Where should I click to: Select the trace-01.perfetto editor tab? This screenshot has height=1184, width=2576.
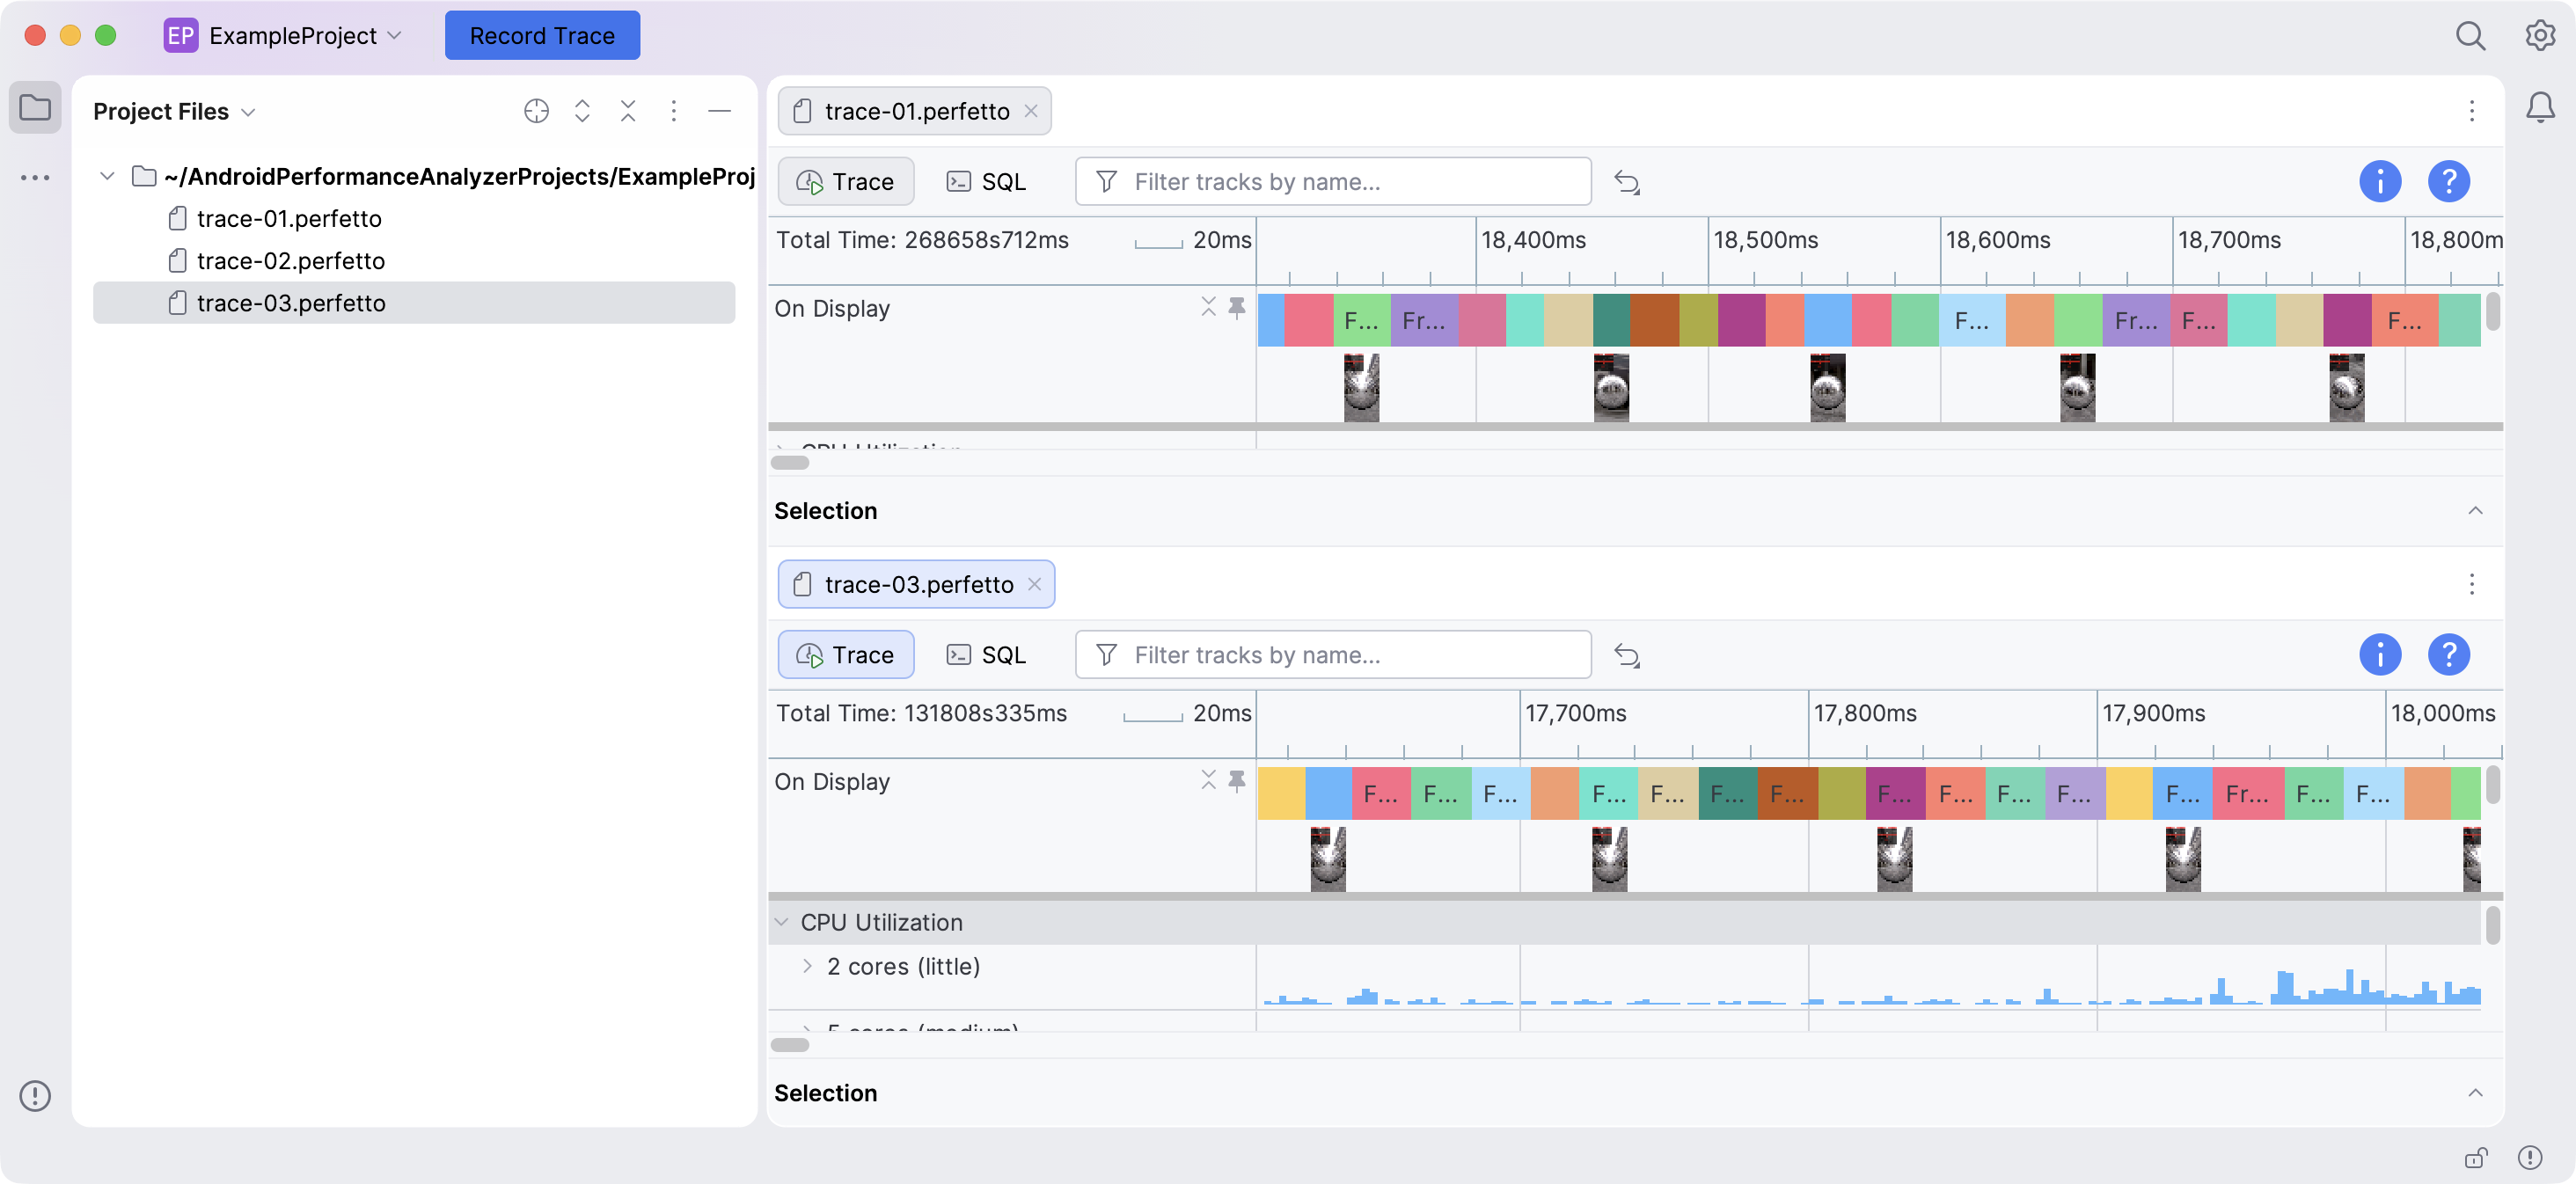pos(914,111)
